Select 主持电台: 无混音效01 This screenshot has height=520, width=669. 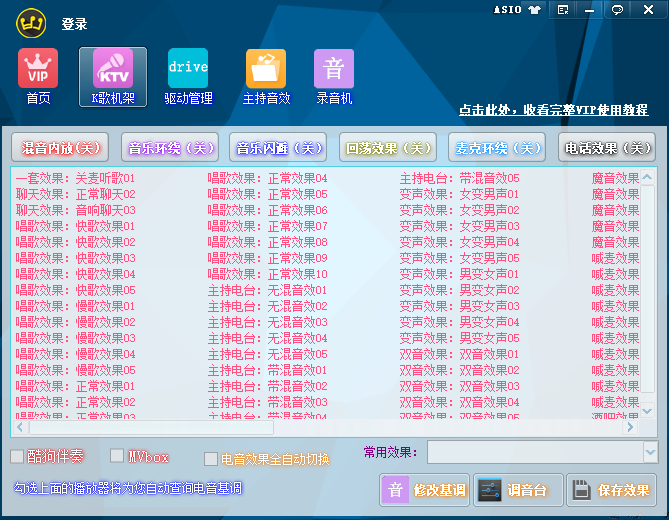[x=268, y=290]
